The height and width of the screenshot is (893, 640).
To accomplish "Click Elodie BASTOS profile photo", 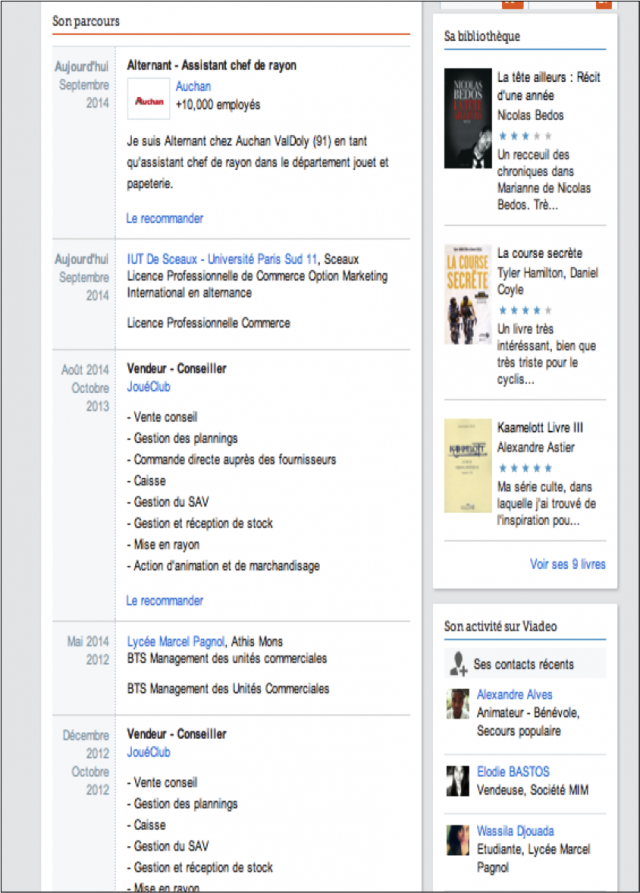I will pos(459,781).
